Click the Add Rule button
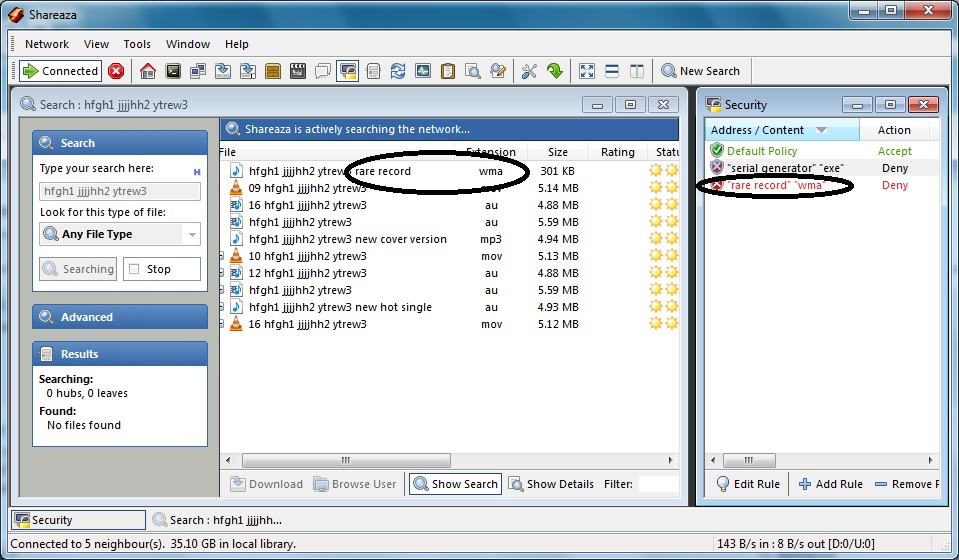The image size is (959, 560). click(830, 484)
